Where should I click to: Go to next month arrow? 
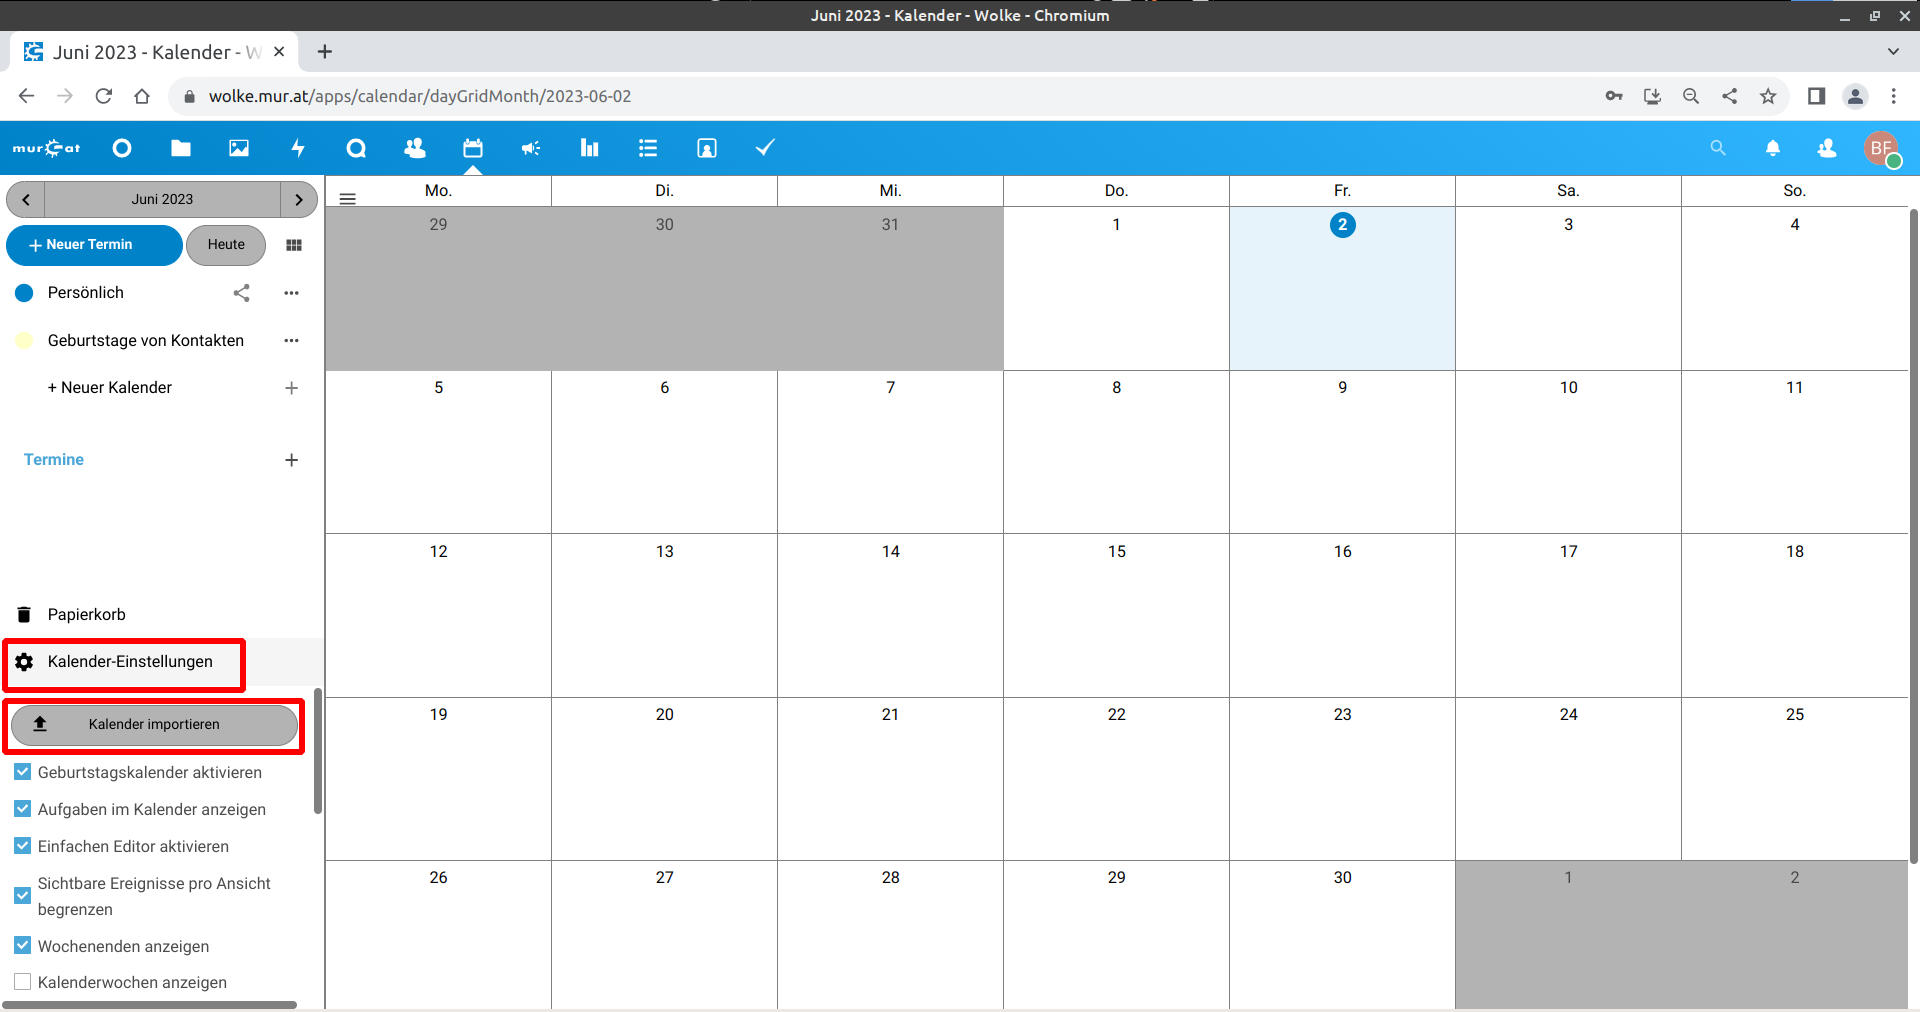click(x=299, y=199)
